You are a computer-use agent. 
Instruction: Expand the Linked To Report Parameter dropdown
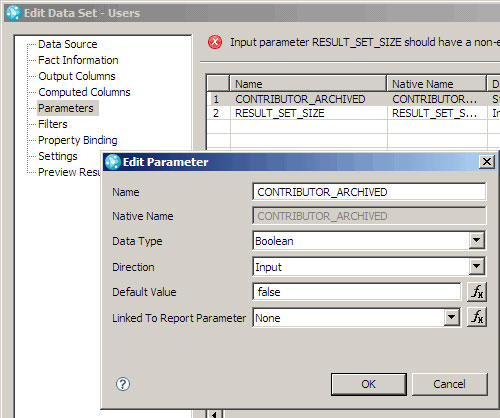(451, 317)
